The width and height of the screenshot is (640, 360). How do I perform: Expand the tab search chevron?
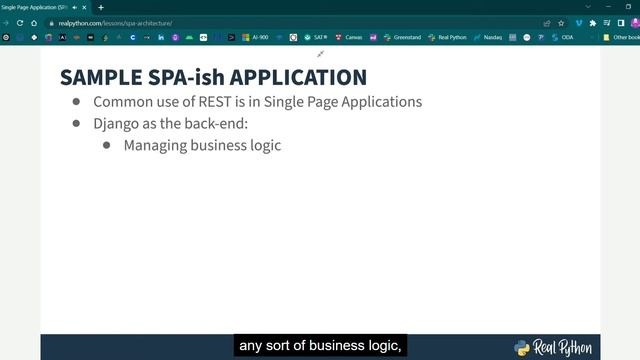click(588, 7)
